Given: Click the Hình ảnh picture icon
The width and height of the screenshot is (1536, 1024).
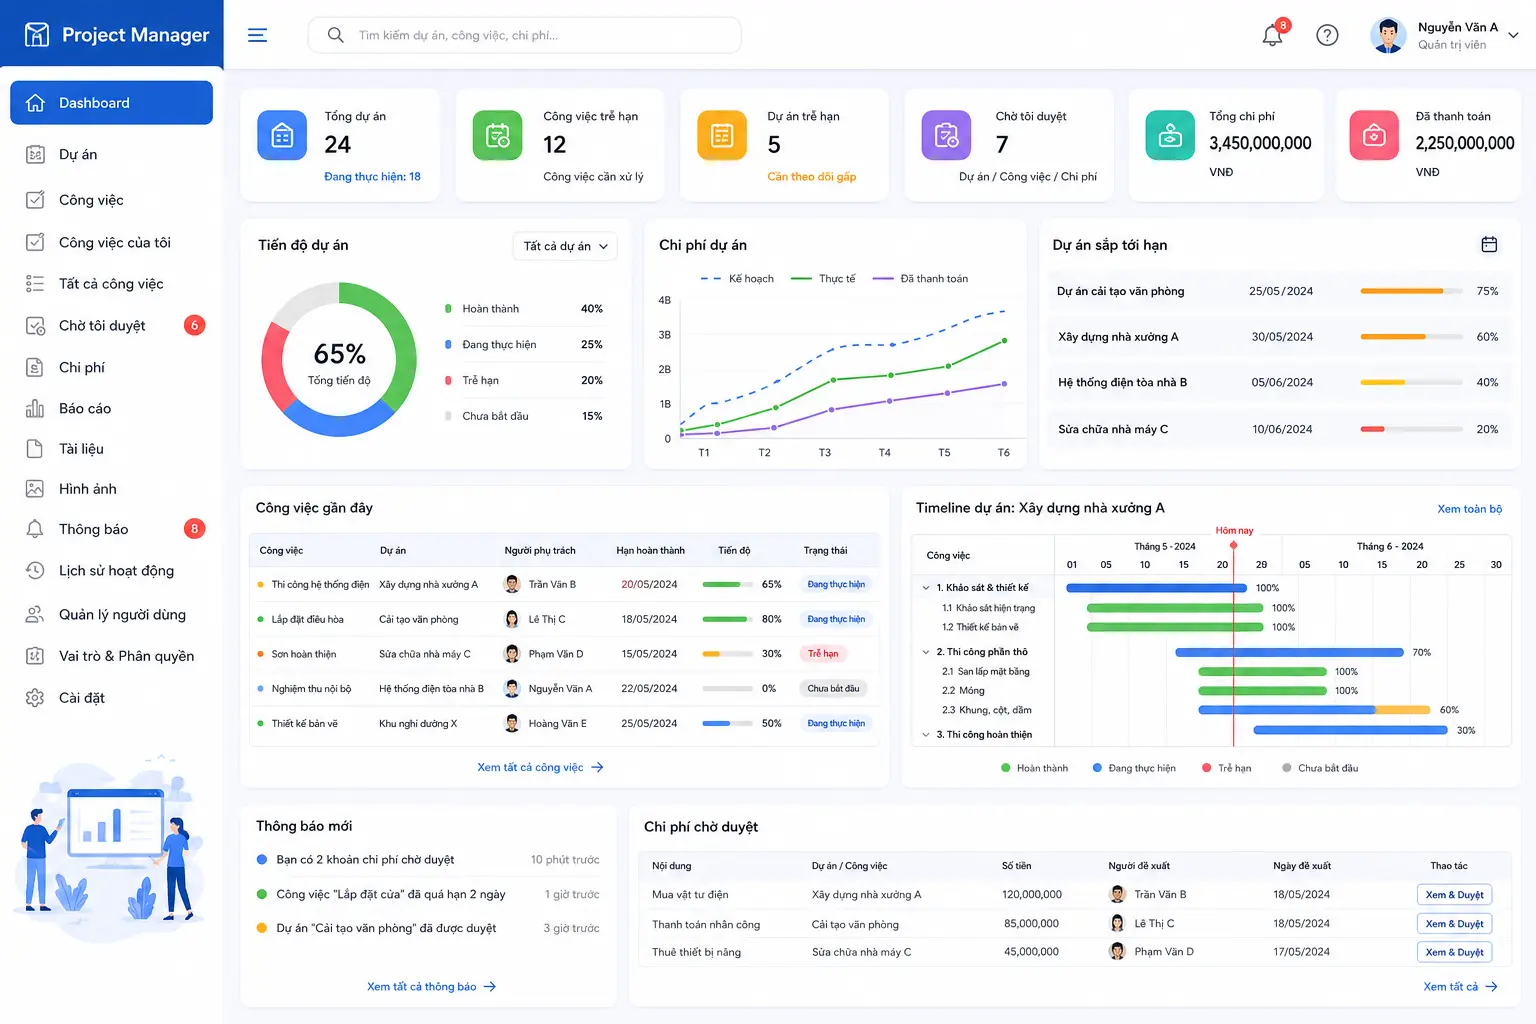Looking at the screenshot, I should (x=35, y=489).
